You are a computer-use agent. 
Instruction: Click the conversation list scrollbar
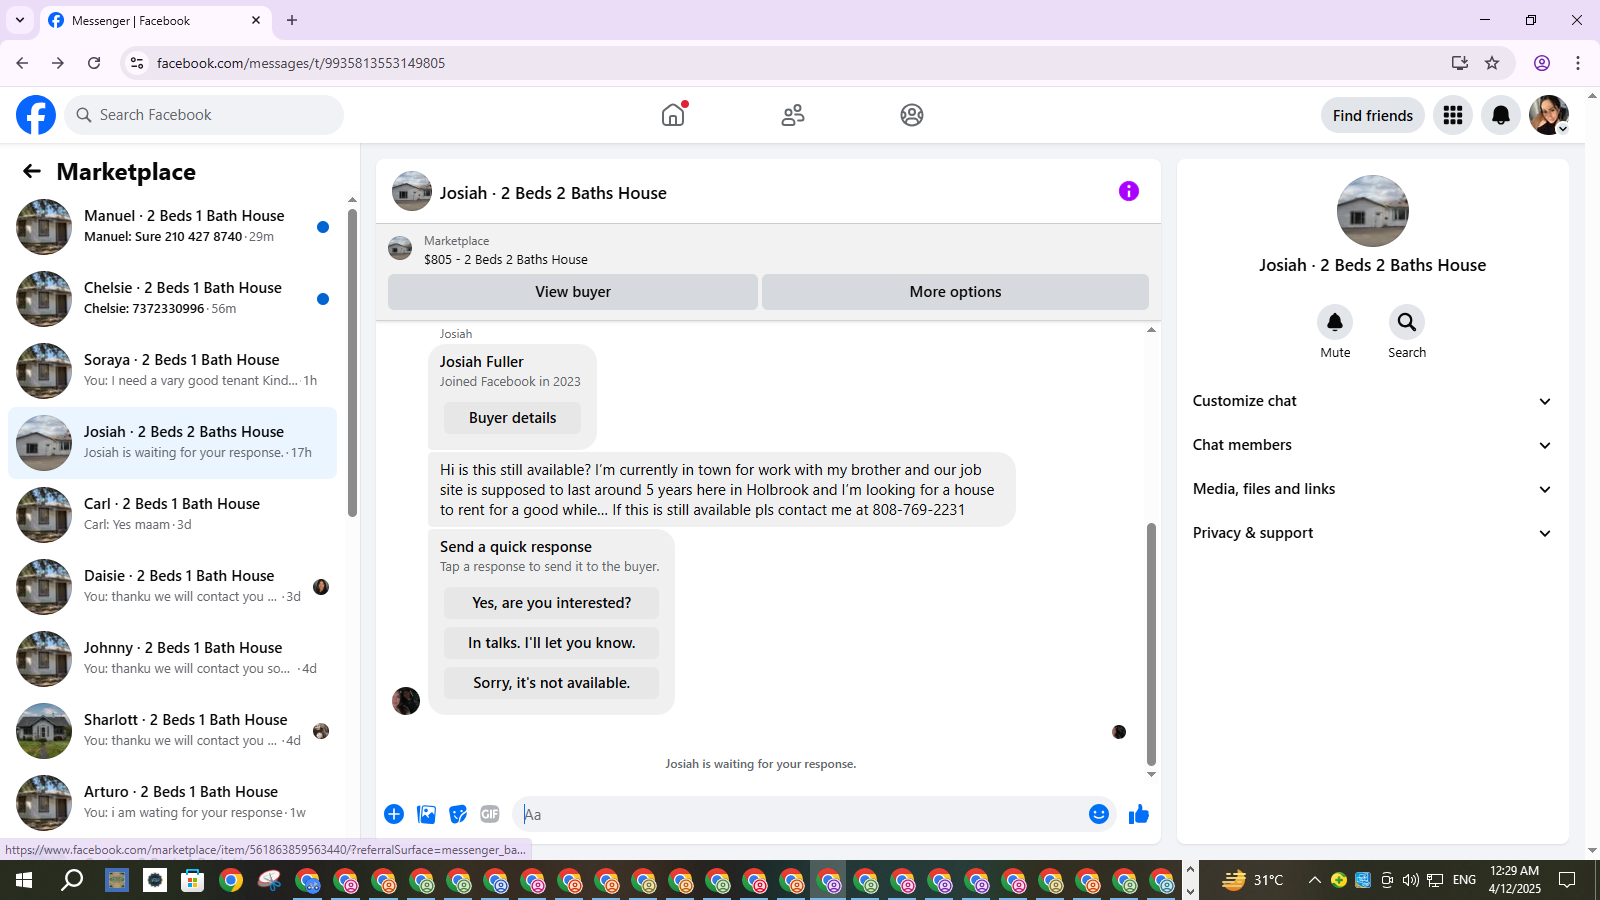click(x=352, y=362)
